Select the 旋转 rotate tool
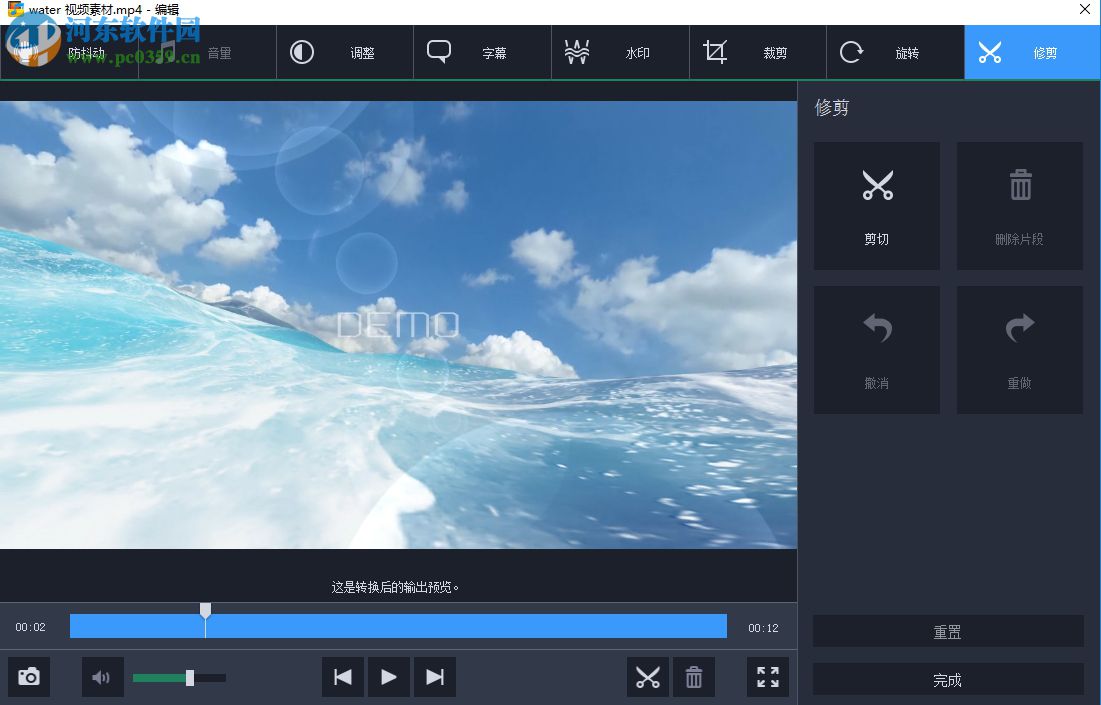The image size is (1101, 705). click(894, 52)
